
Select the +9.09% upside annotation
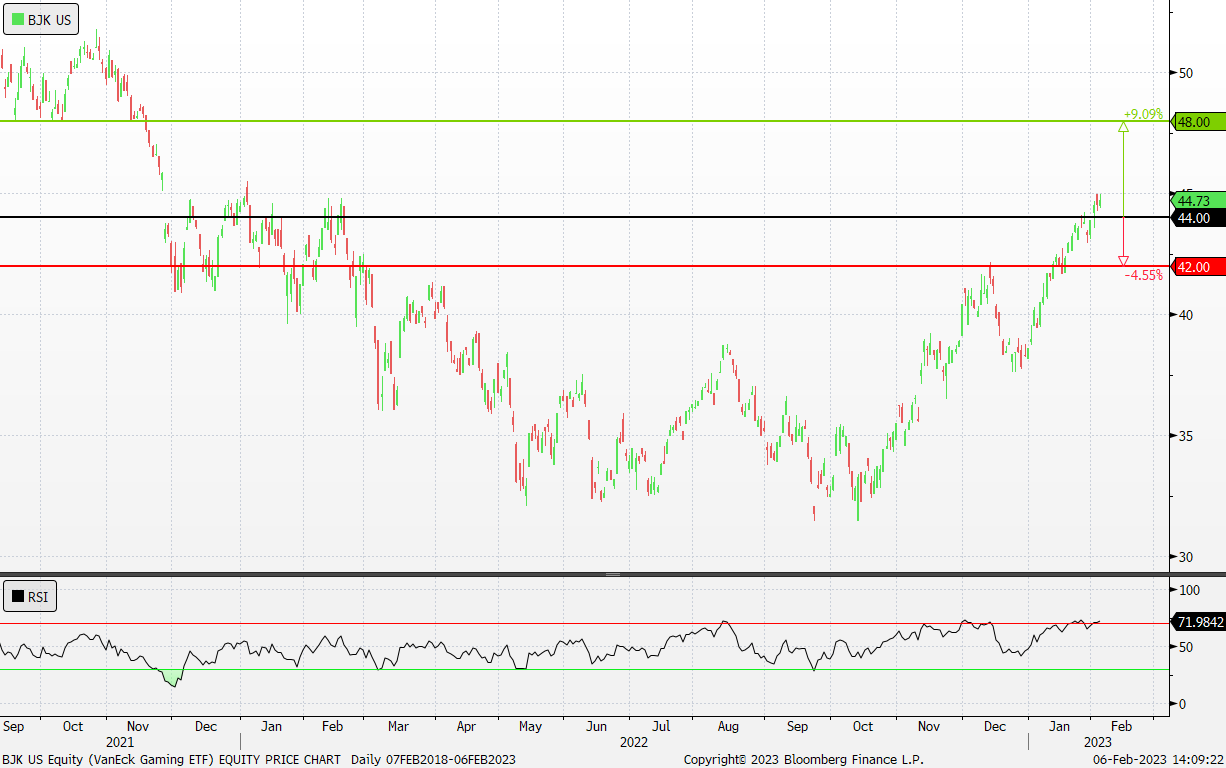click(1142, 114)
